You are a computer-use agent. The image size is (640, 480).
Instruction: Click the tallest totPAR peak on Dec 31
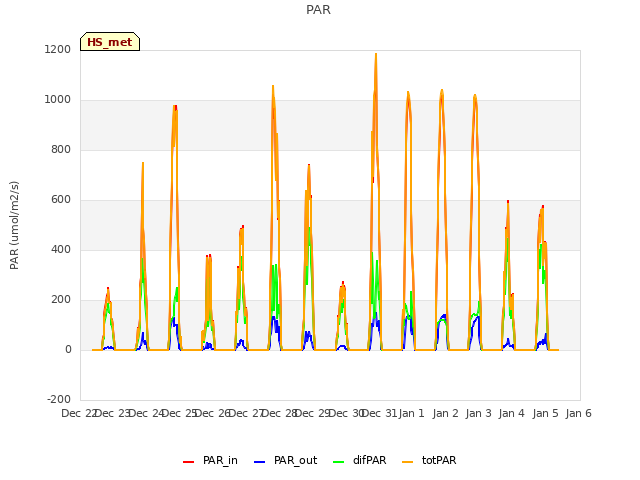376,53
